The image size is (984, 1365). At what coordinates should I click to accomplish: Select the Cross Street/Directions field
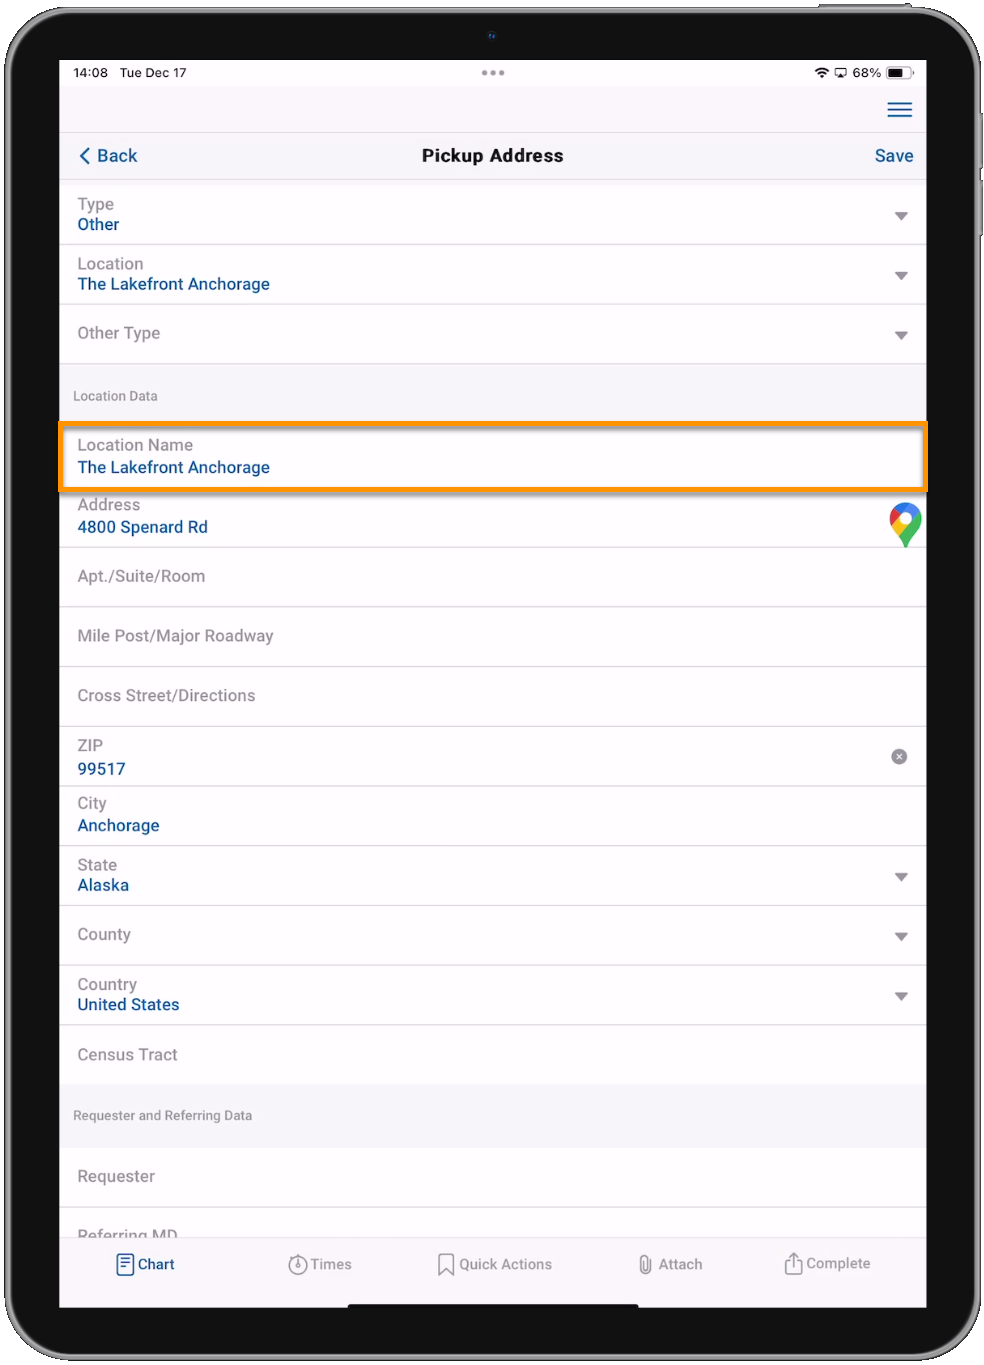tap(492, 697)
